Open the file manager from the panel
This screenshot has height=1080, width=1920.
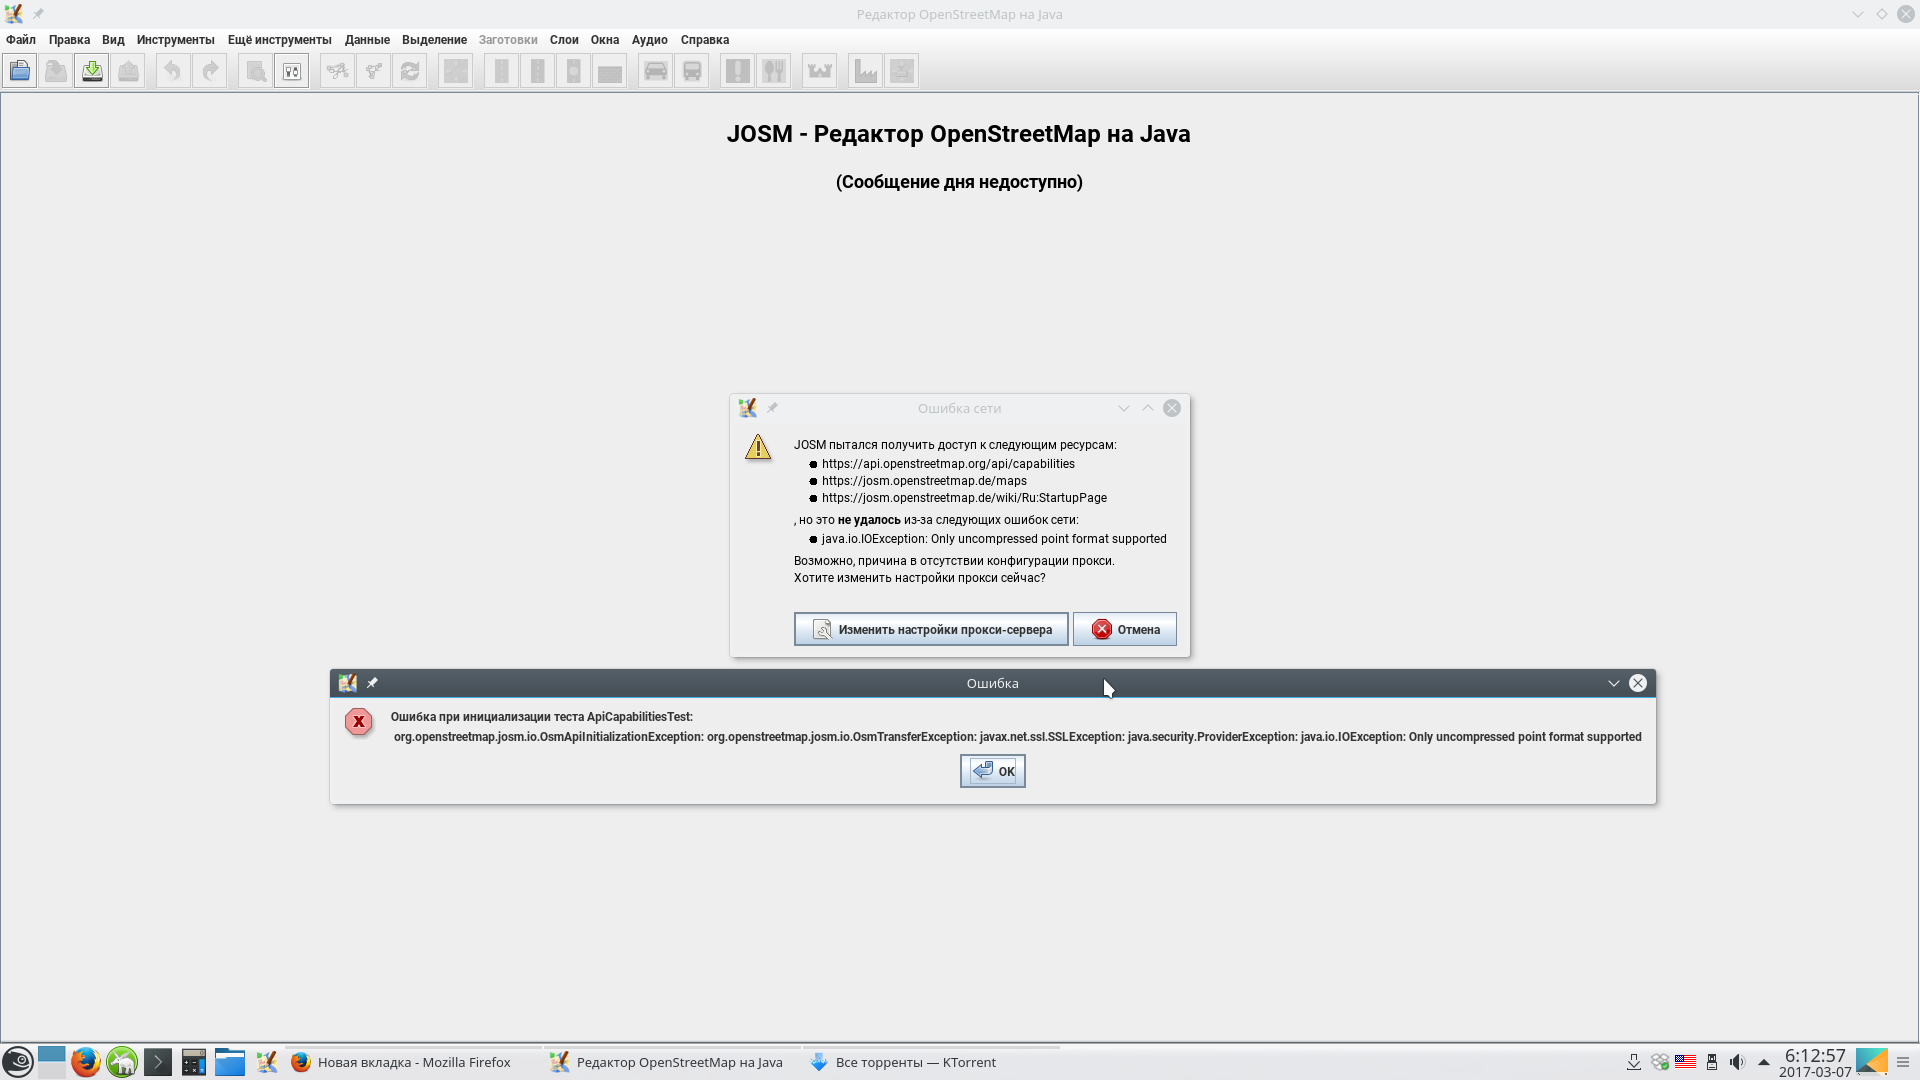[230, 1062]
